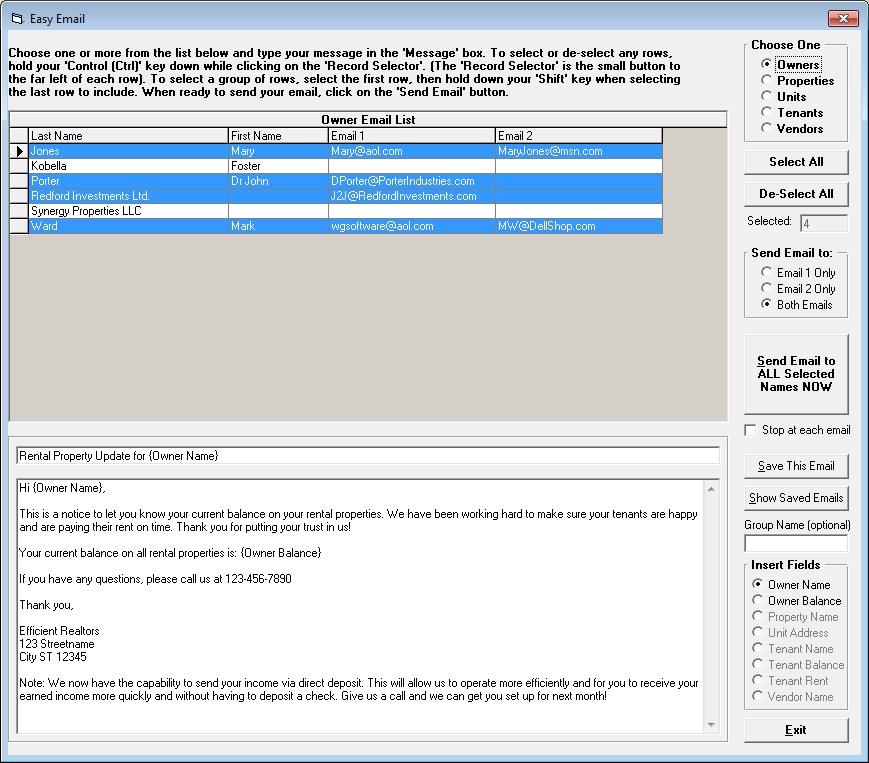This screenshot has width=869, height=763.
Task: Switch Choose One to Vendors
Action: [x=766, y=128]
